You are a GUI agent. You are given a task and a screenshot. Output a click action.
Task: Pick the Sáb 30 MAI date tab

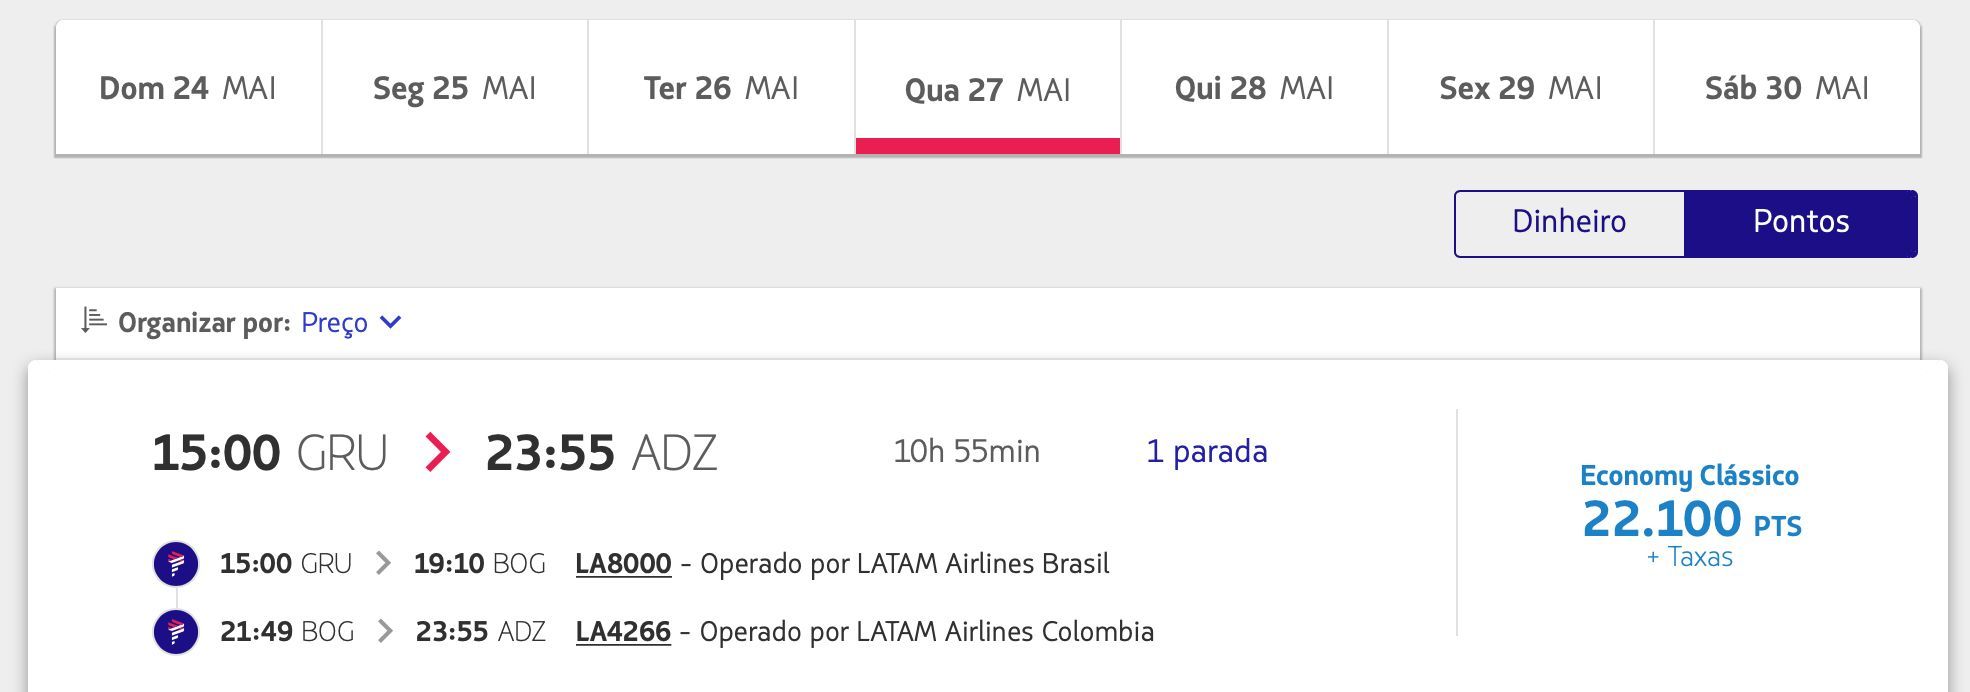coord(1787,88)
